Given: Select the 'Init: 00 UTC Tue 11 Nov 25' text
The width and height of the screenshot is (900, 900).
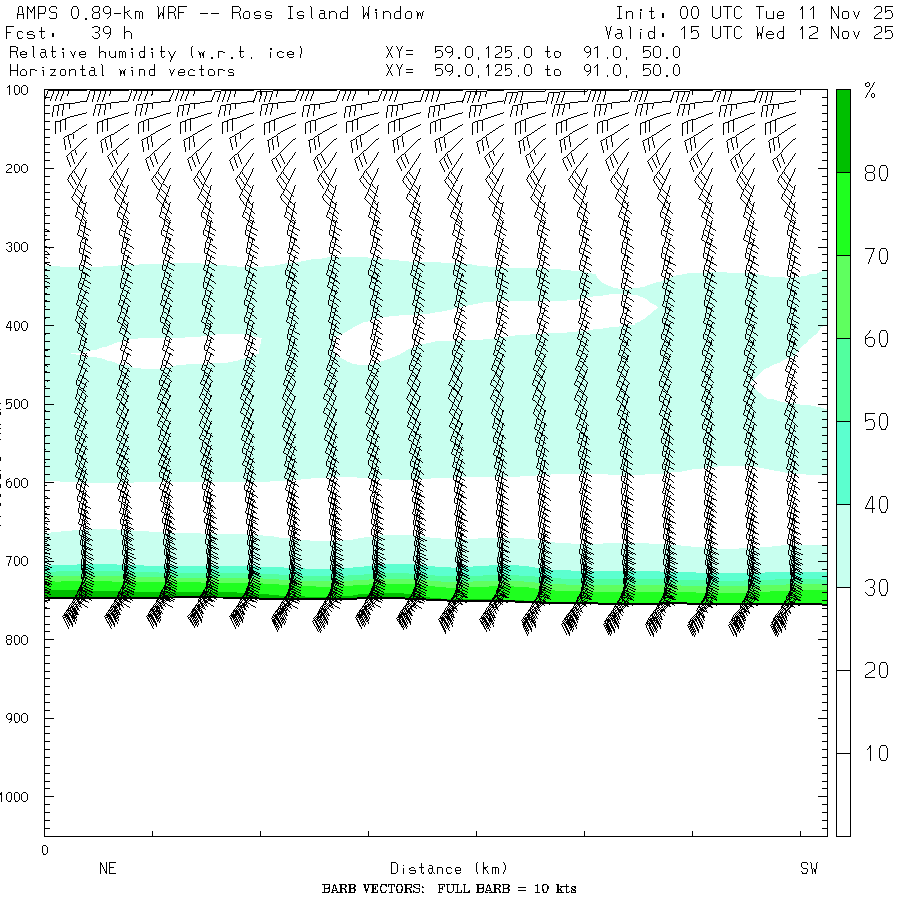Looking at the screenshot, I should 754,13.
